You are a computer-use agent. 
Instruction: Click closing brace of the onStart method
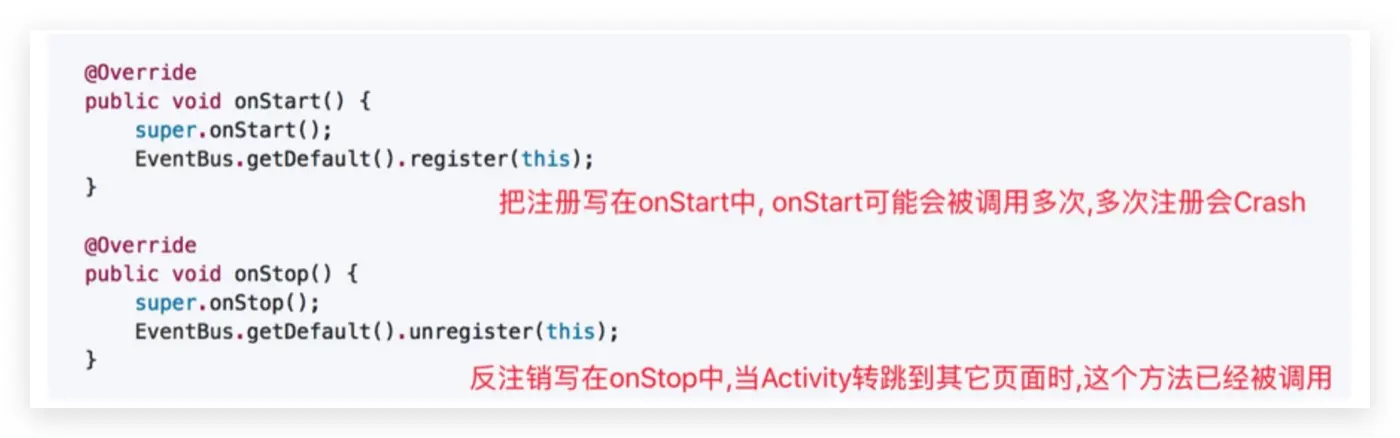coord(91,187)
